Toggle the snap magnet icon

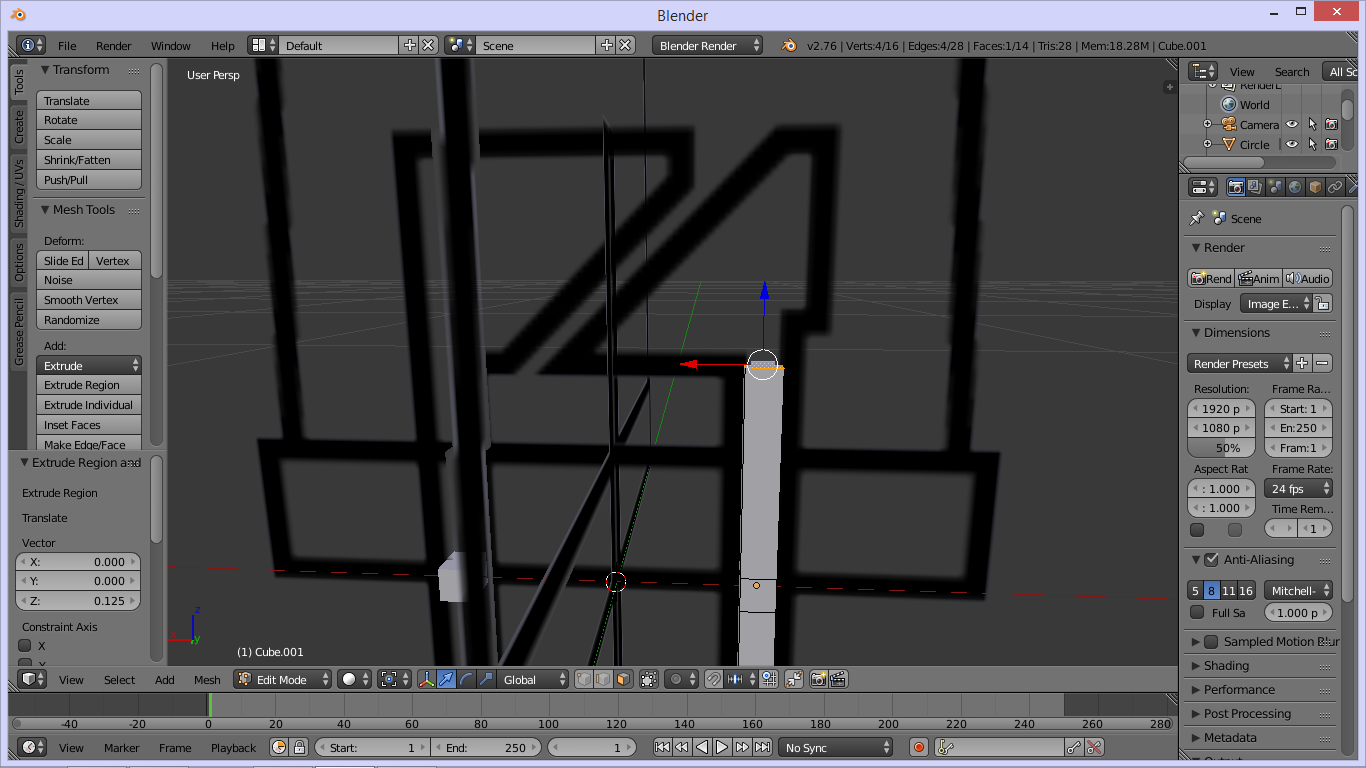click(713, 679)
